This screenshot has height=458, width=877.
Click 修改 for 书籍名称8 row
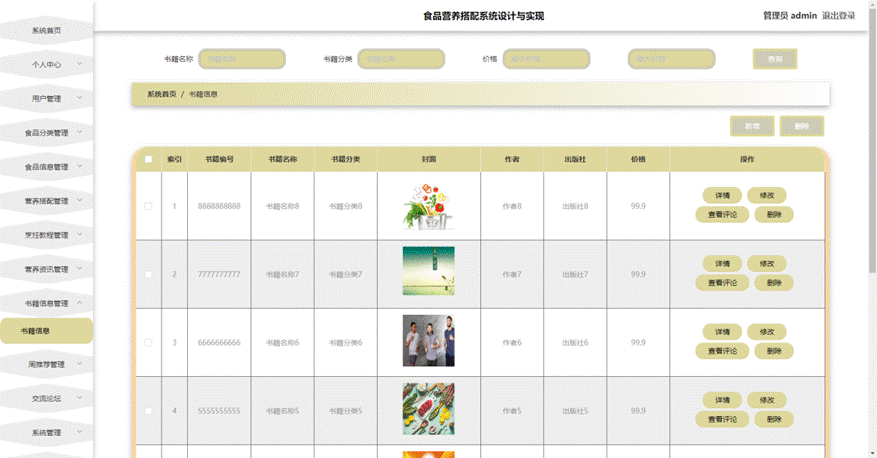[767, 196]
